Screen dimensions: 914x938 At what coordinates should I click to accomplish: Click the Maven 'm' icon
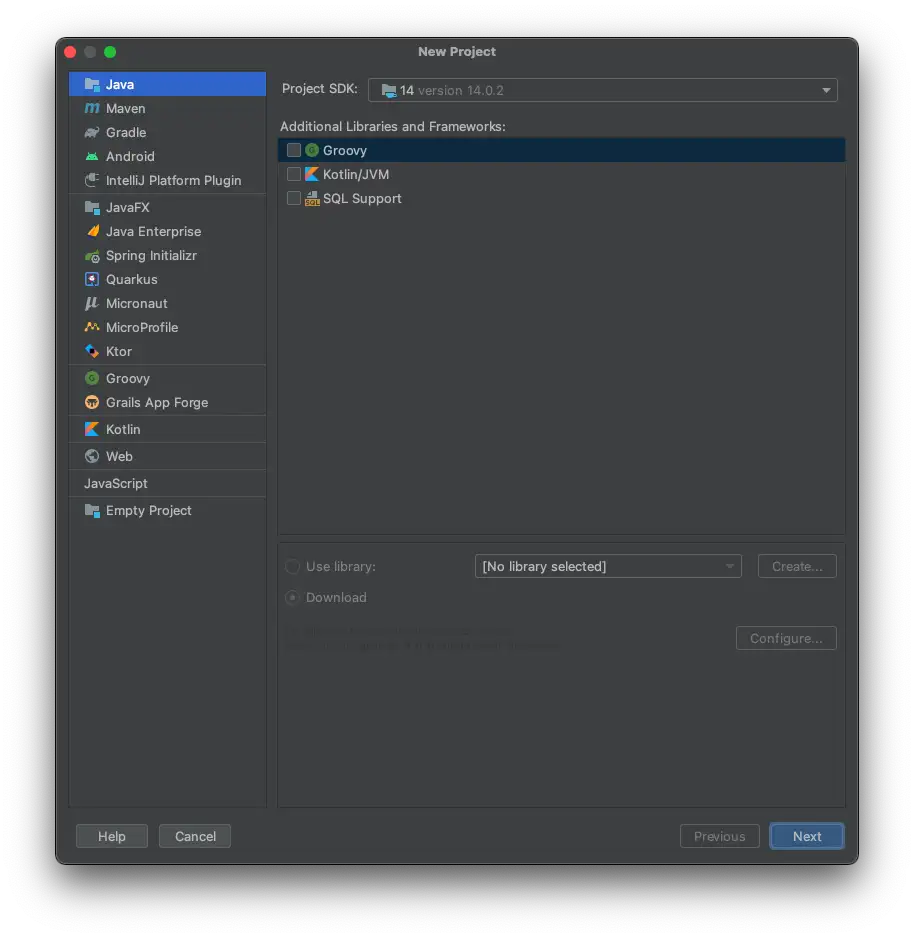pos(92,108)
